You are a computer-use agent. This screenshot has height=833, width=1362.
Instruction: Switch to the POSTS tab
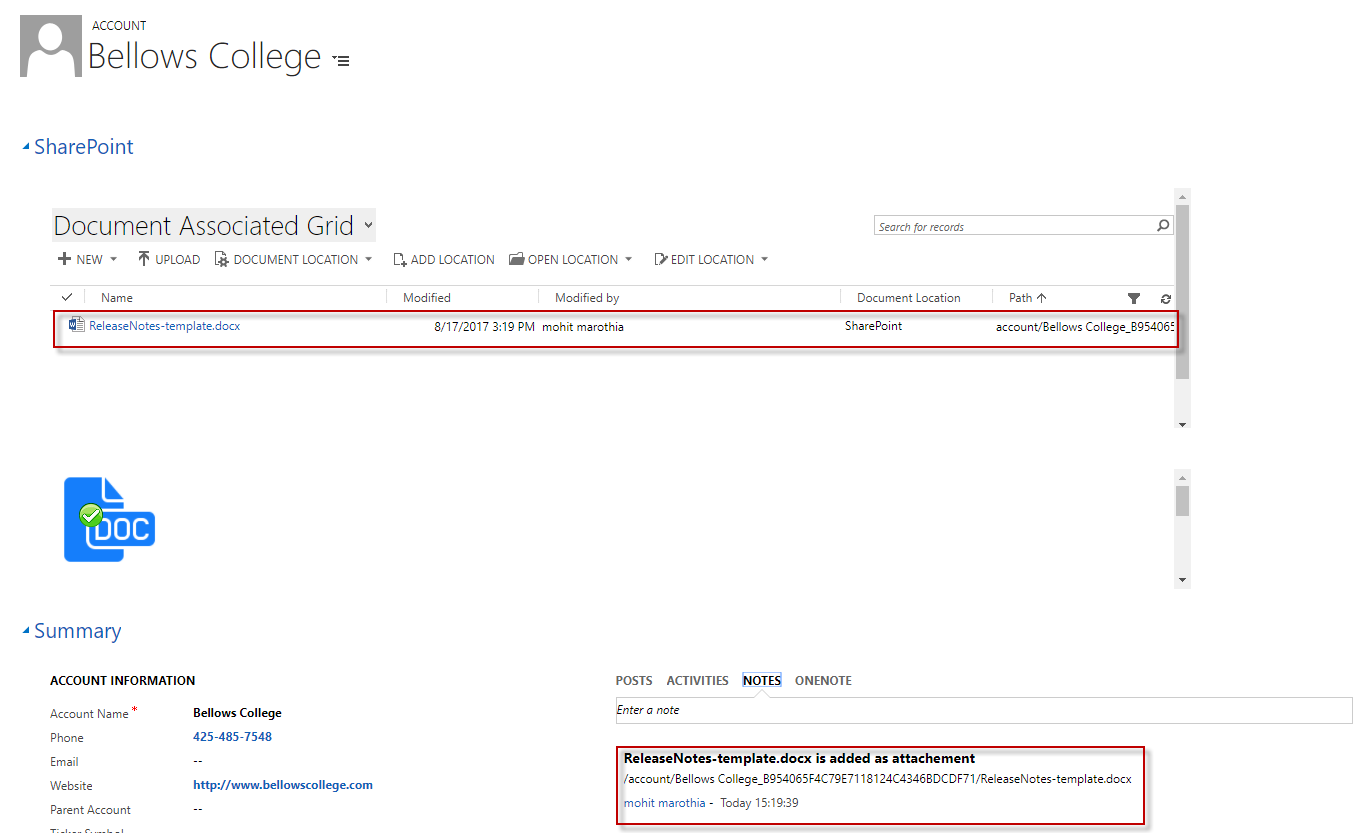coord(634,681)
